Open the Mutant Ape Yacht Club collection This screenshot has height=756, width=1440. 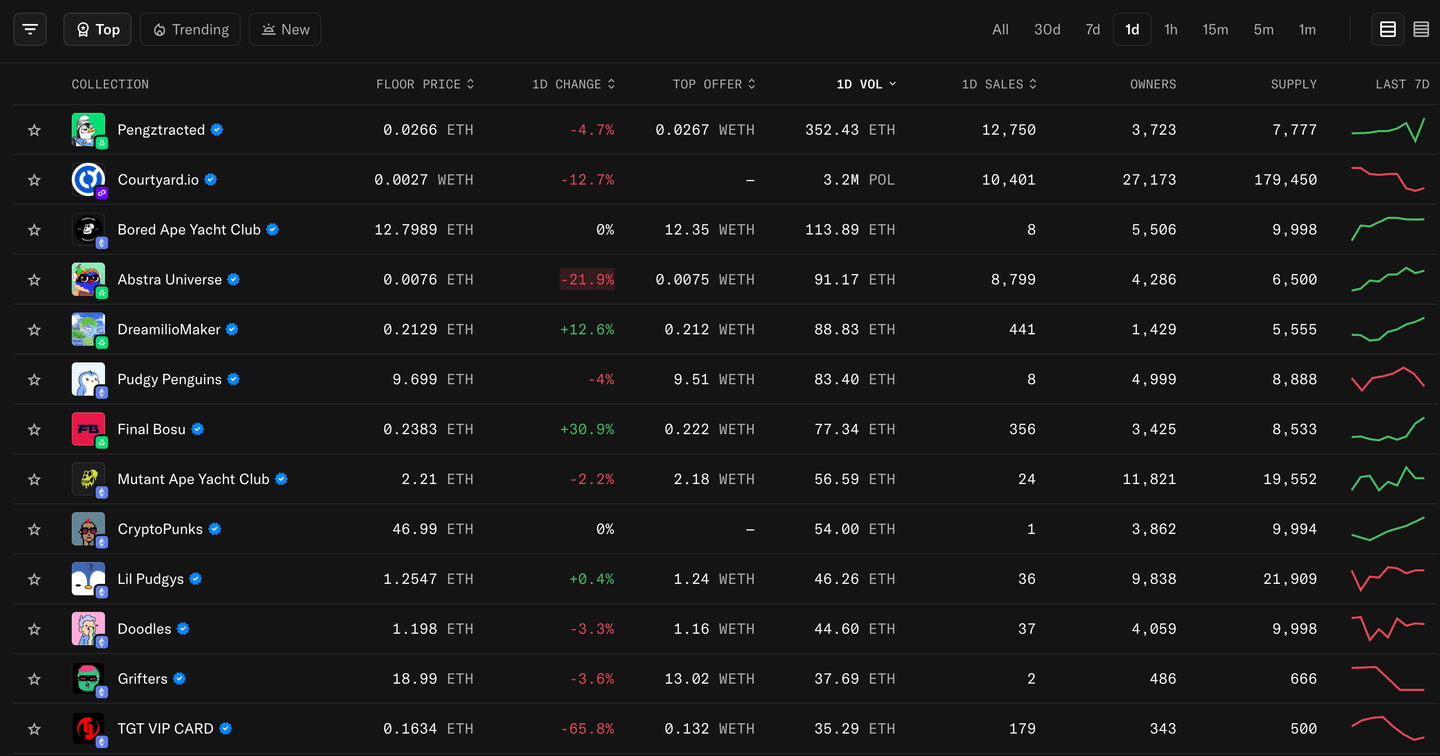(x=193, y=479)
